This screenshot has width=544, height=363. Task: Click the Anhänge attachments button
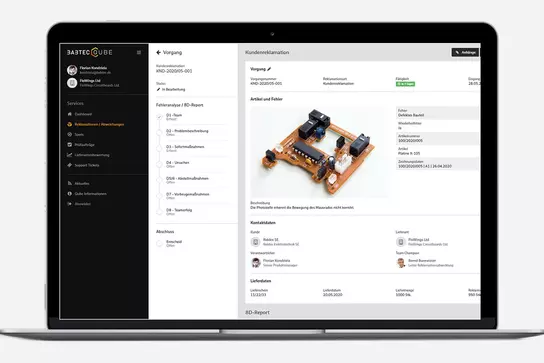tap(465, 52)
